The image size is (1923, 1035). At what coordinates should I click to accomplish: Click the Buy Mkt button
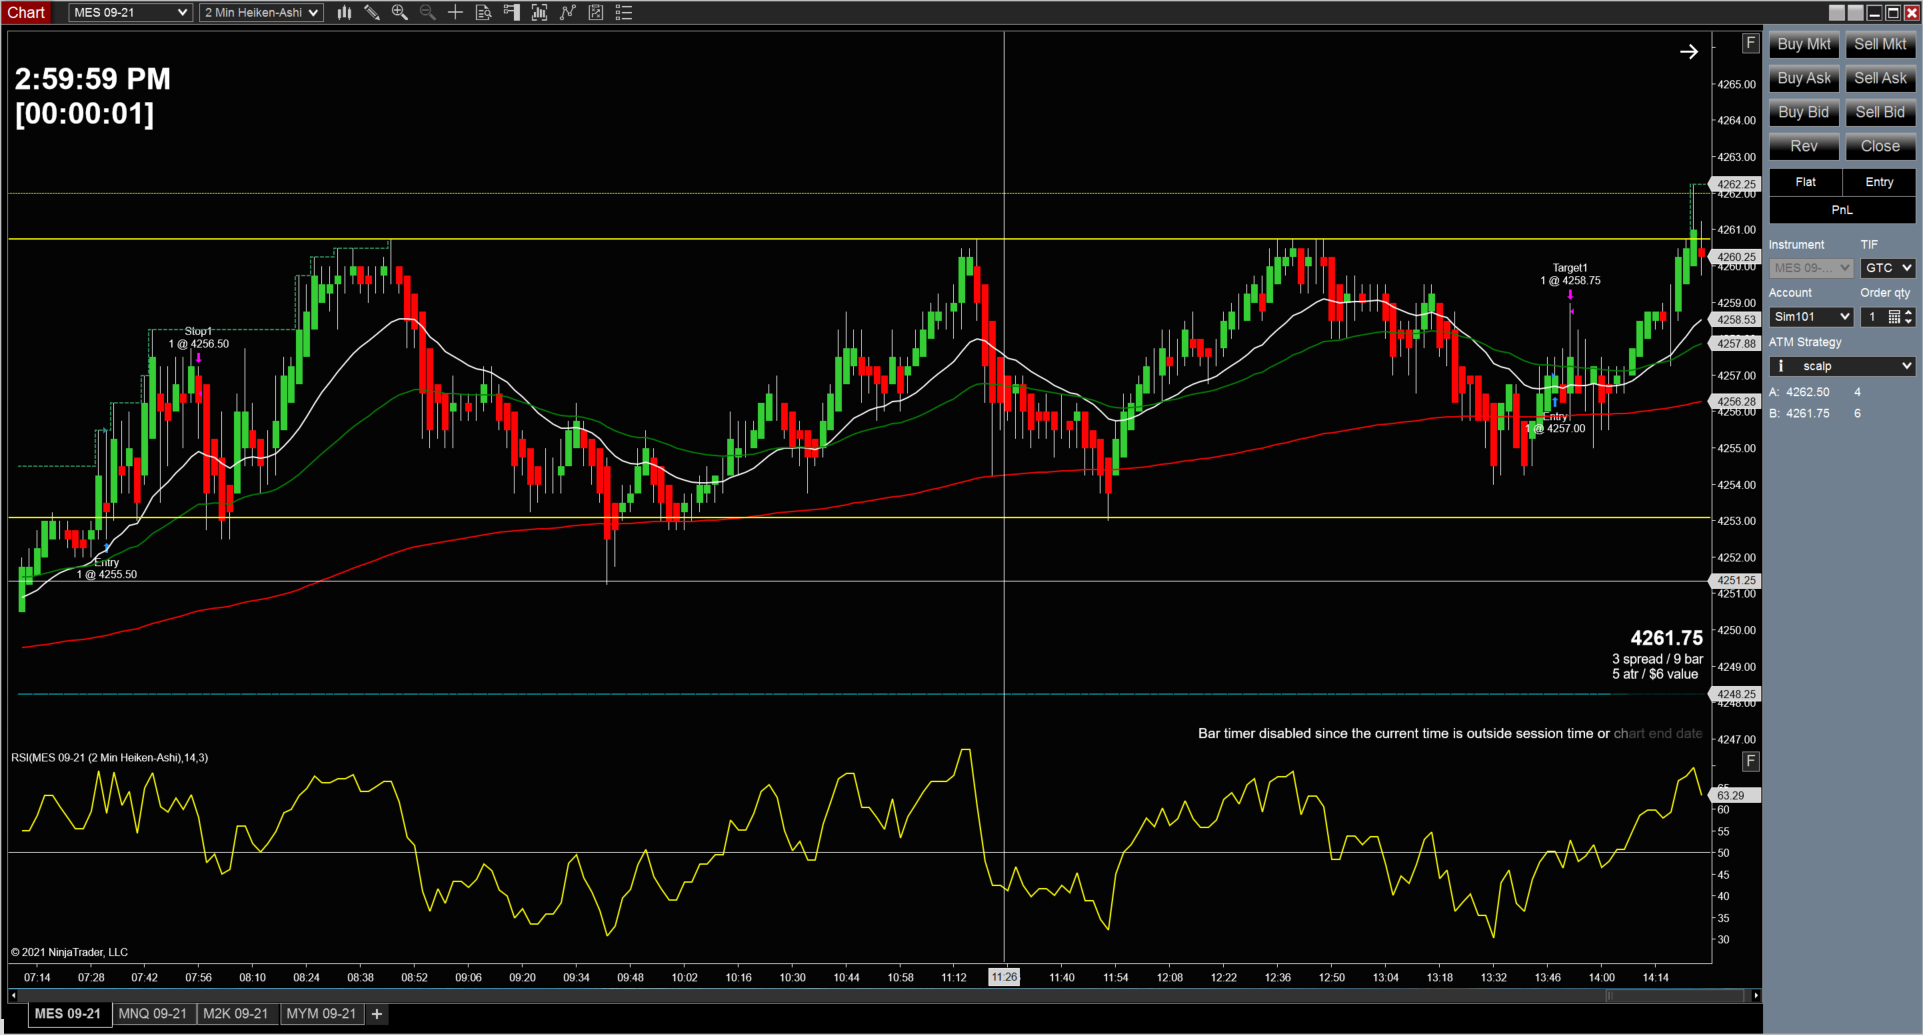coord(1804,44)
